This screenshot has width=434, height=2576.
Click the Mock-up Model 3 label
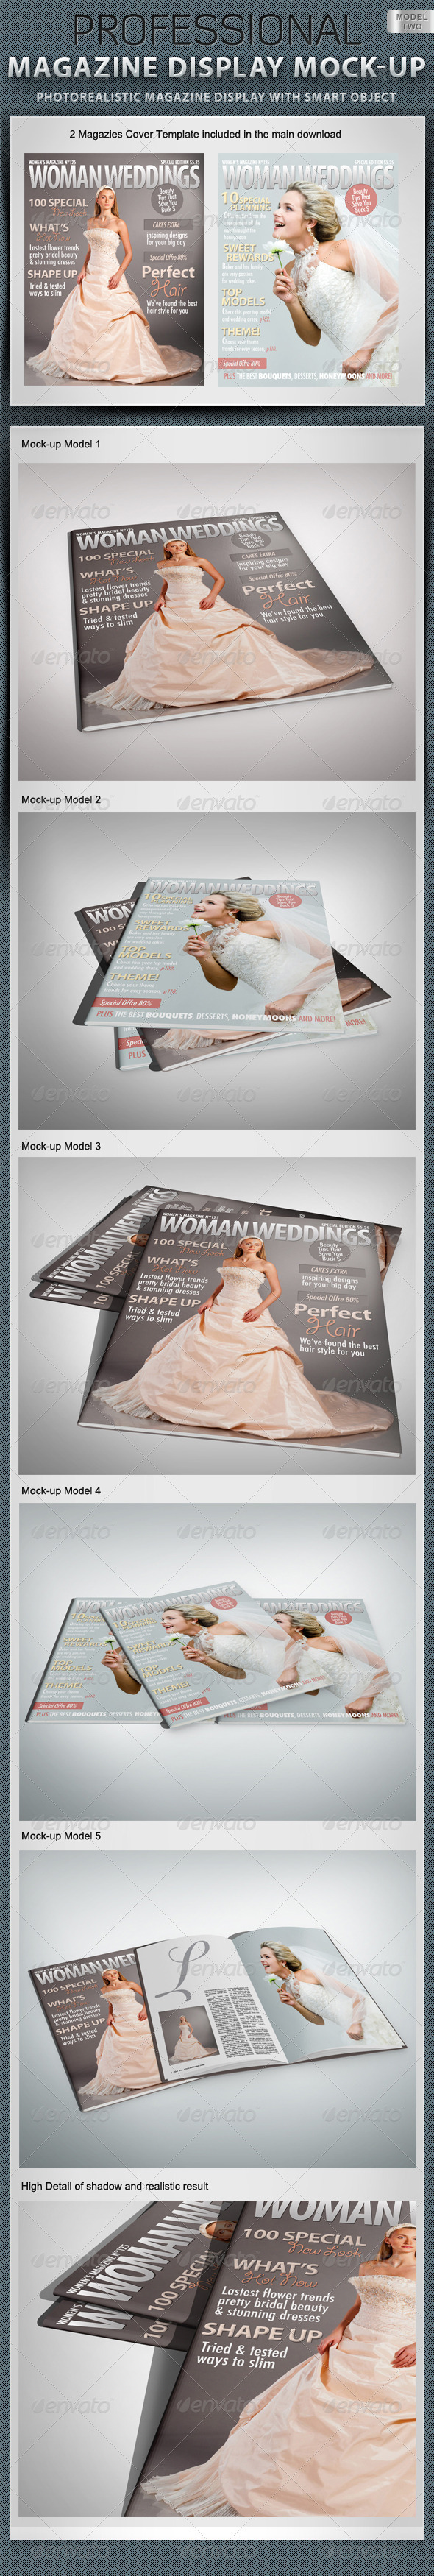click(x=61, y=1146)
